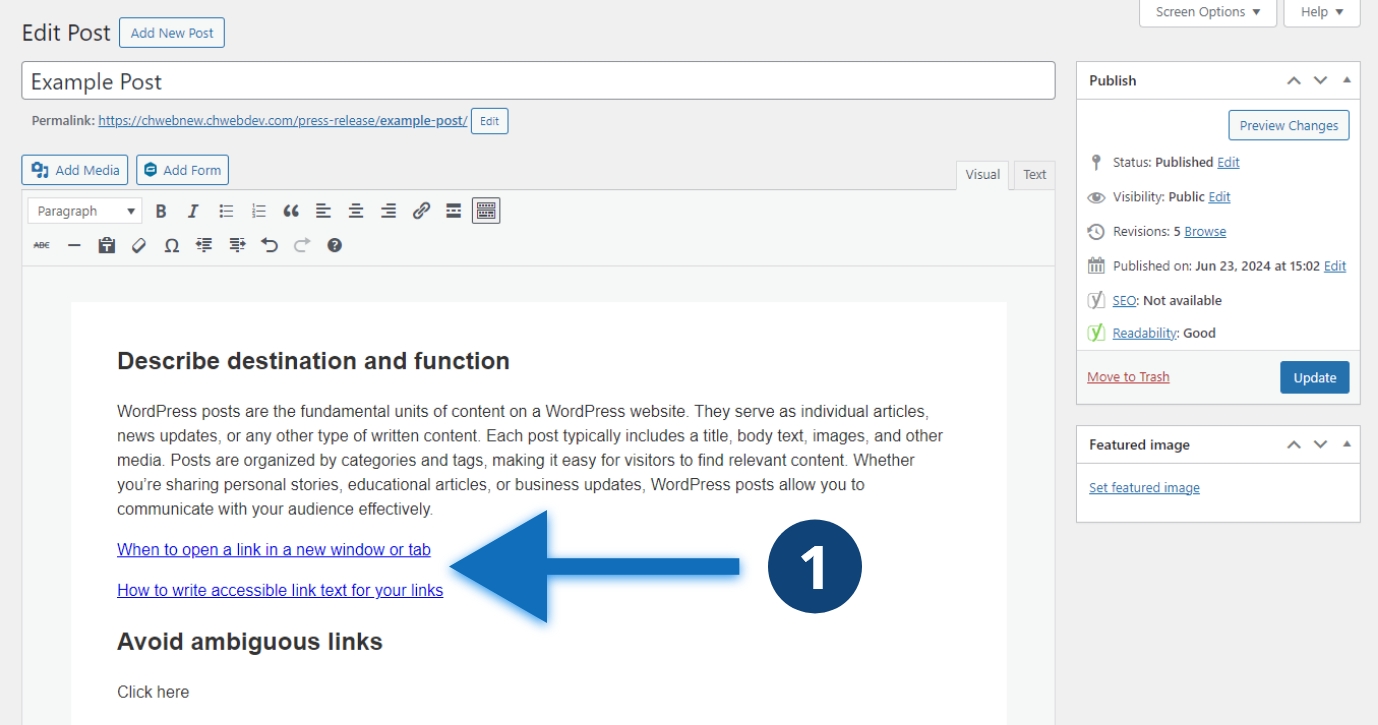Click the clear formatting eraser icon
This screenshot has width=1378, height=725.
click(139, 245)
